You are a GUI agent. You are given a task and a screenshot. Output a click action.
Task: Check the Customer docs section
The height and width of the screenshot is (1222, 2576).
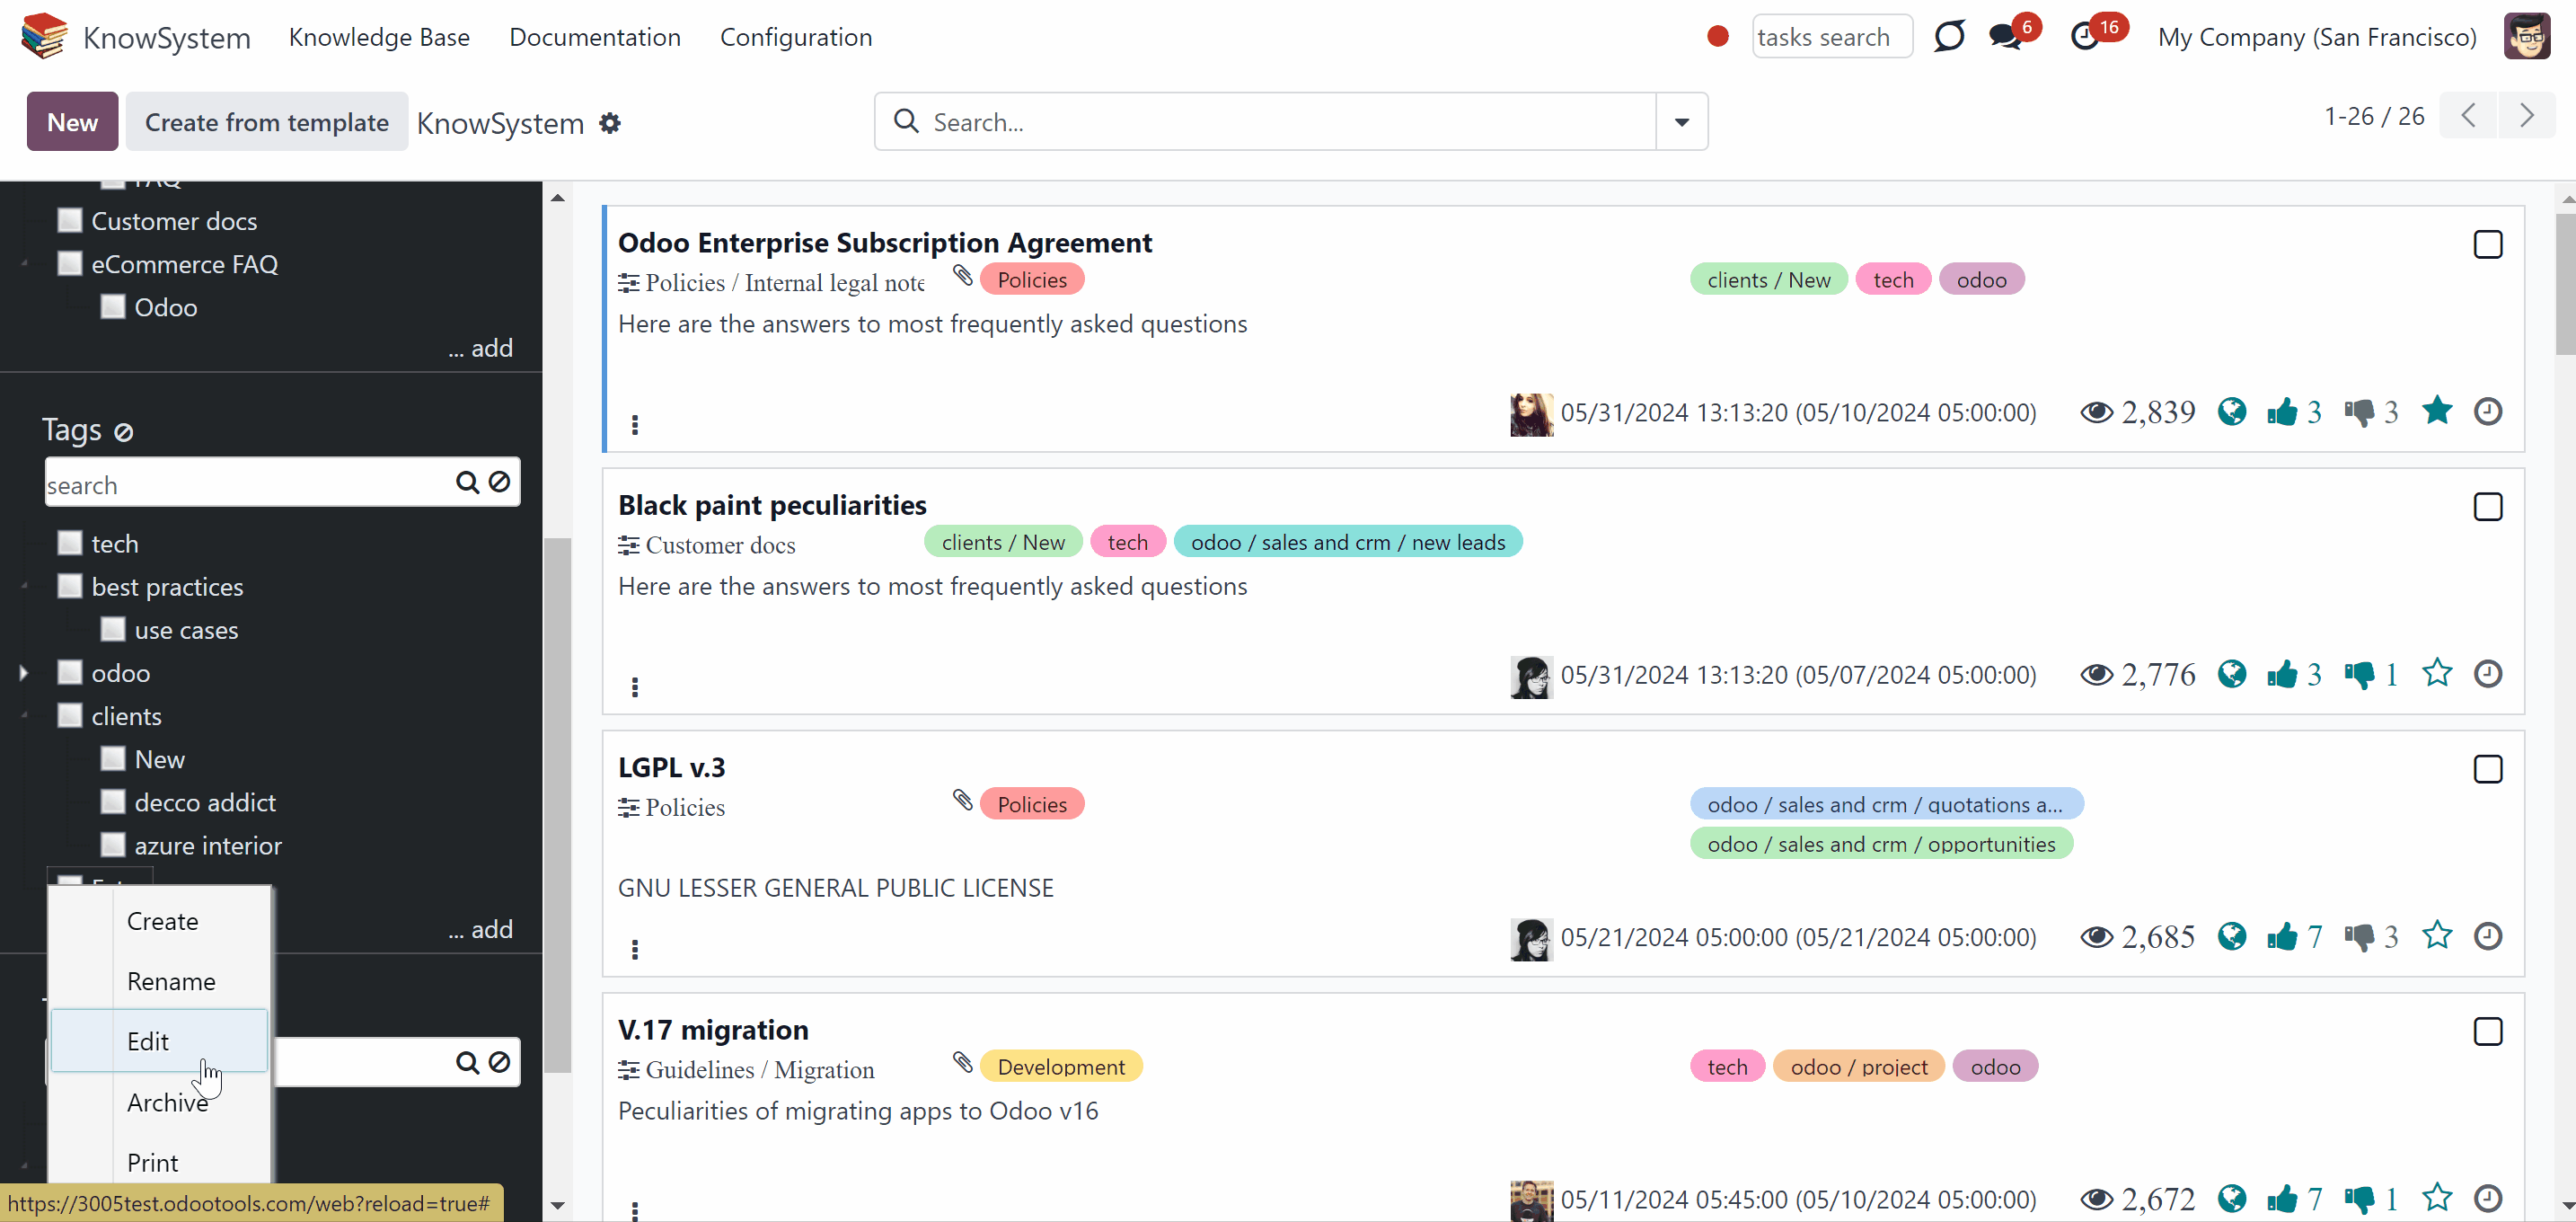coord(70,220)
